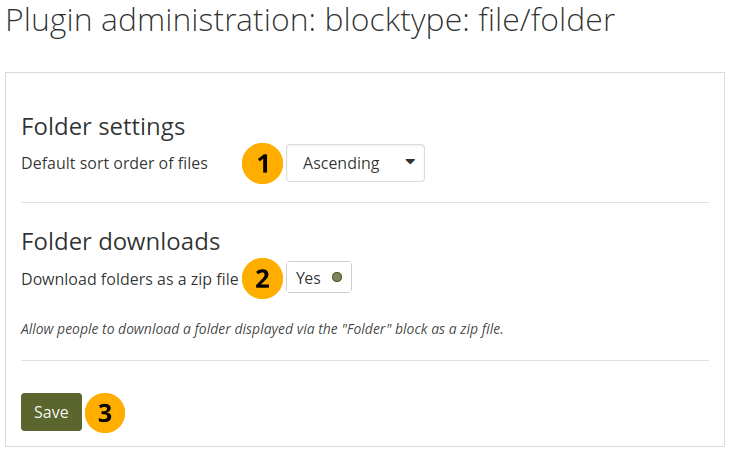This screenshot has width=730, height=452.
Task: Select the "Folder downloads" heading
Action: click(x=120, y=242)
